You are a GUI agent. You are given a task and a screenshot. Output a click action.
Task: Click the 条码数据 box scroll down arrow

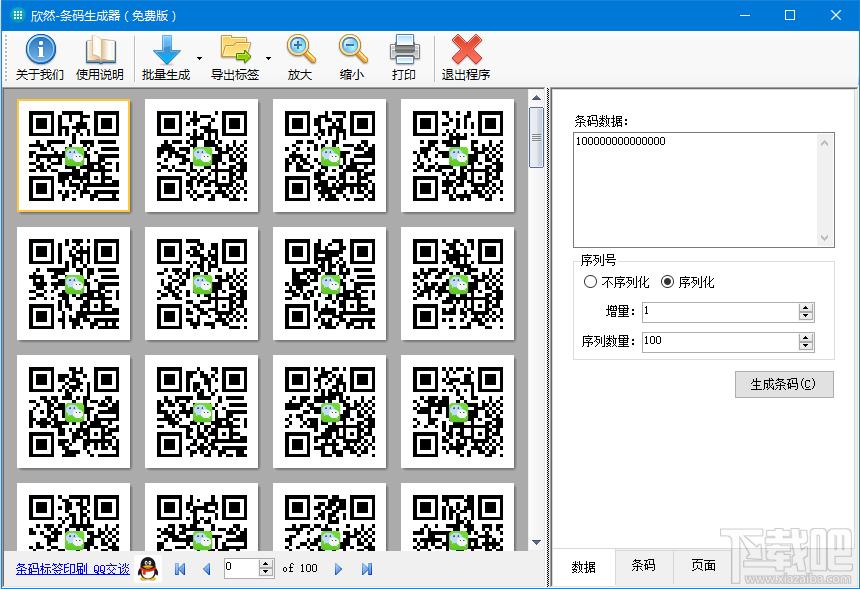pos(825,237)
